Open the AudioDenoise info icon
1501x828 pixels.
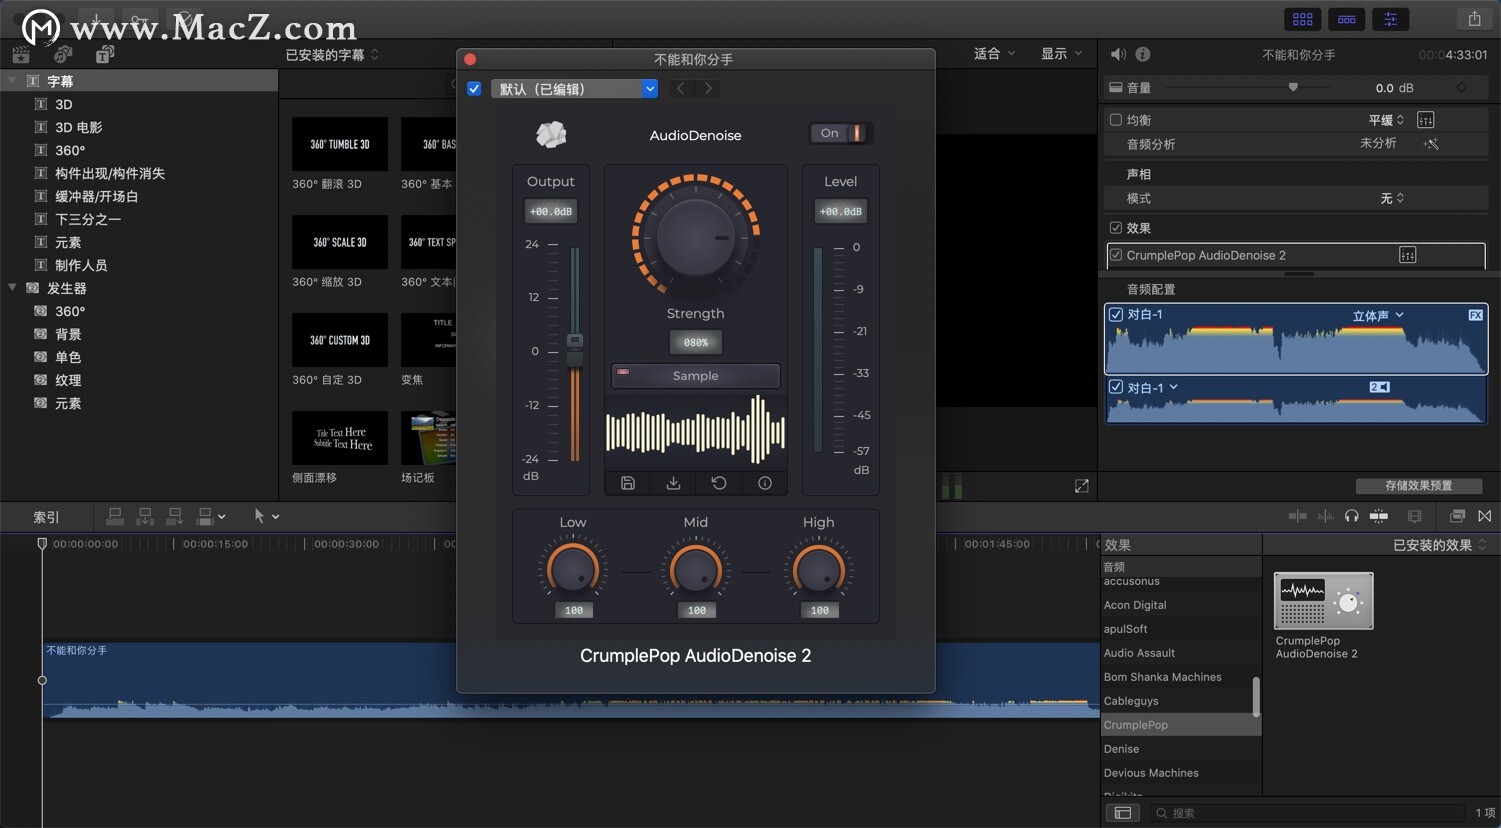(765, 483)
